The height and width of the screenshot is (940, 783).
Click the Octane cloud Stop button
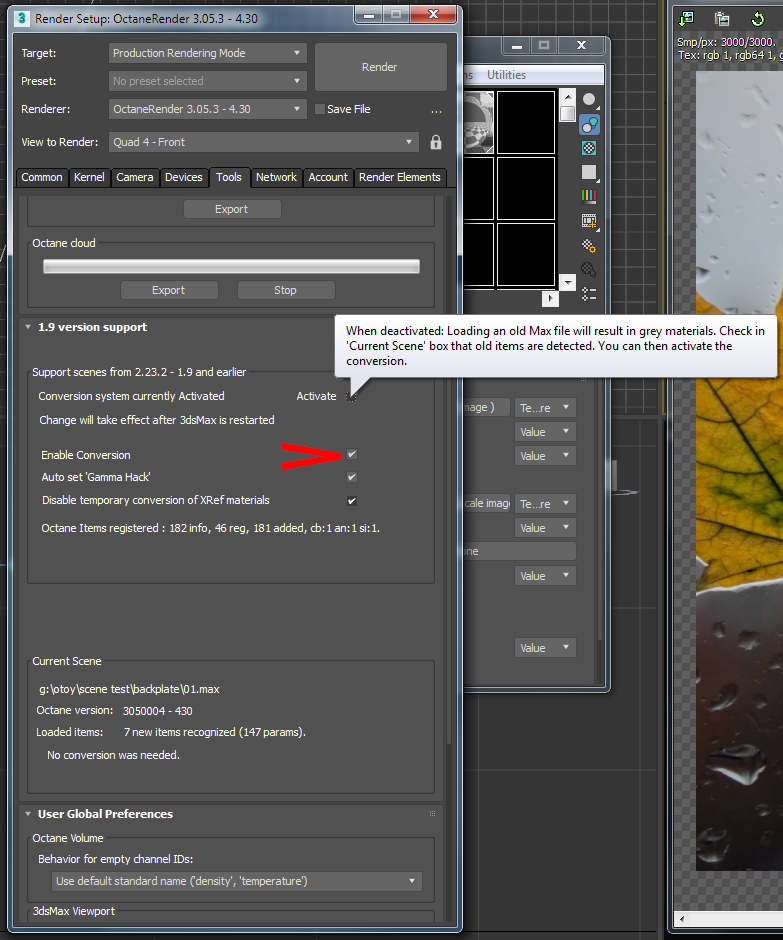tap(285, 290)
